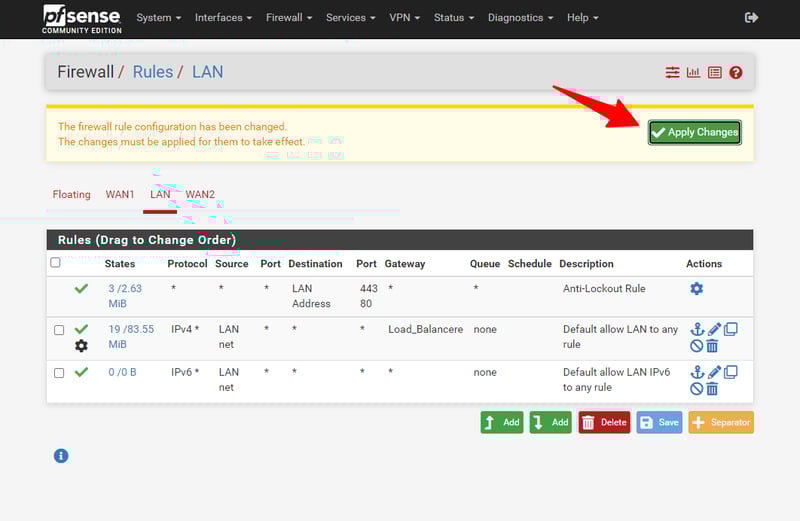
Task: Click the Anti-Lockout Rule settings gear
Action: tap(696, 289)
